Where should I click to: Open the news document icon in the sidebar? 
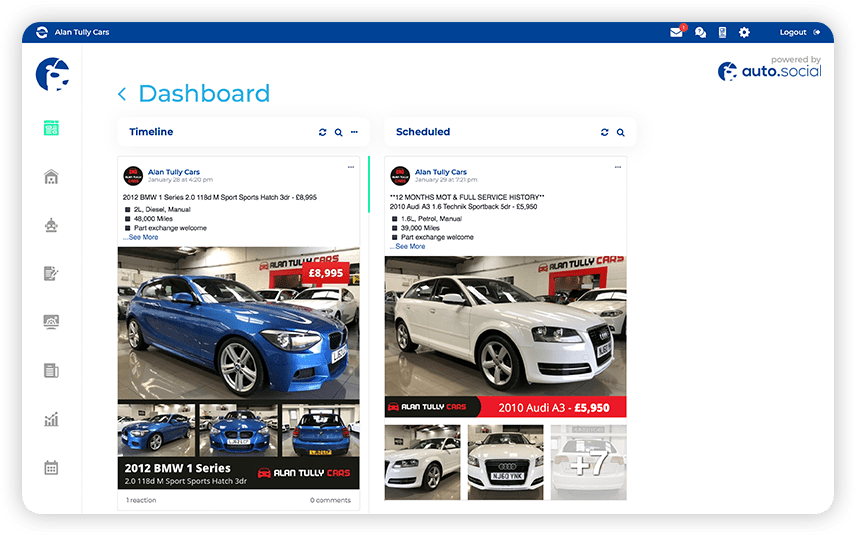pyautogui.click(x=51, y=371)
